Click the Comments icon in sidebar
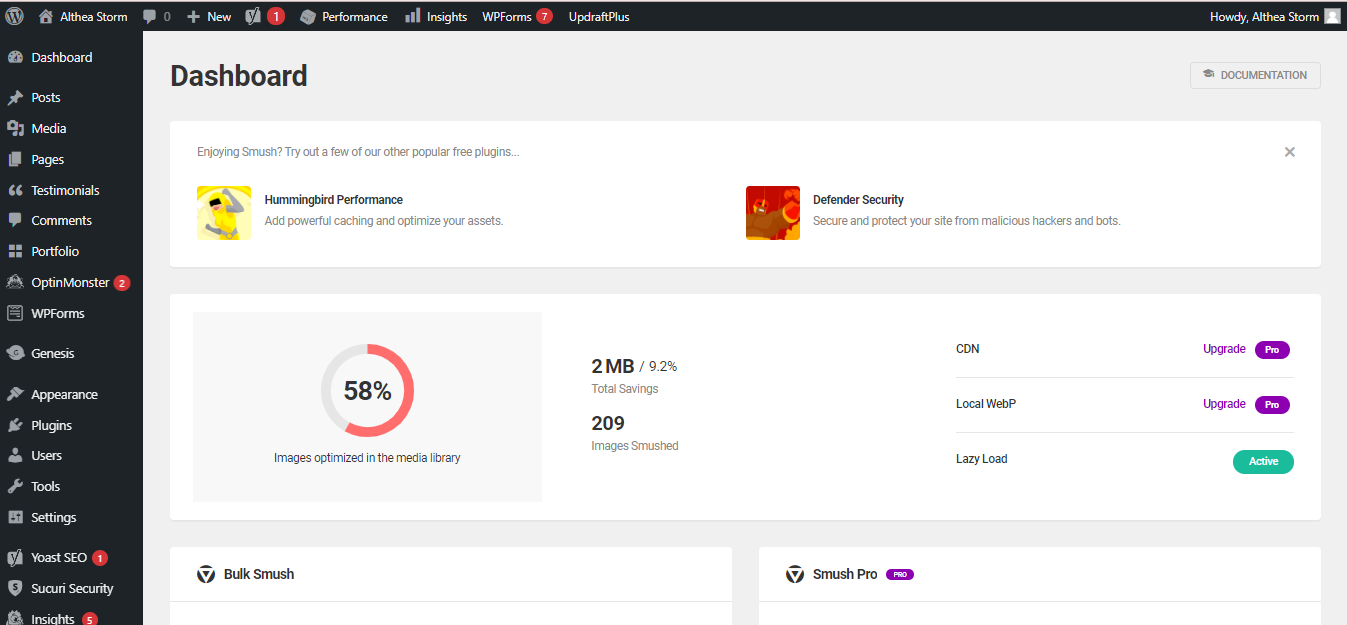Screen dimensions: 1347x625 pyautogui.click(x=15, y=220)
